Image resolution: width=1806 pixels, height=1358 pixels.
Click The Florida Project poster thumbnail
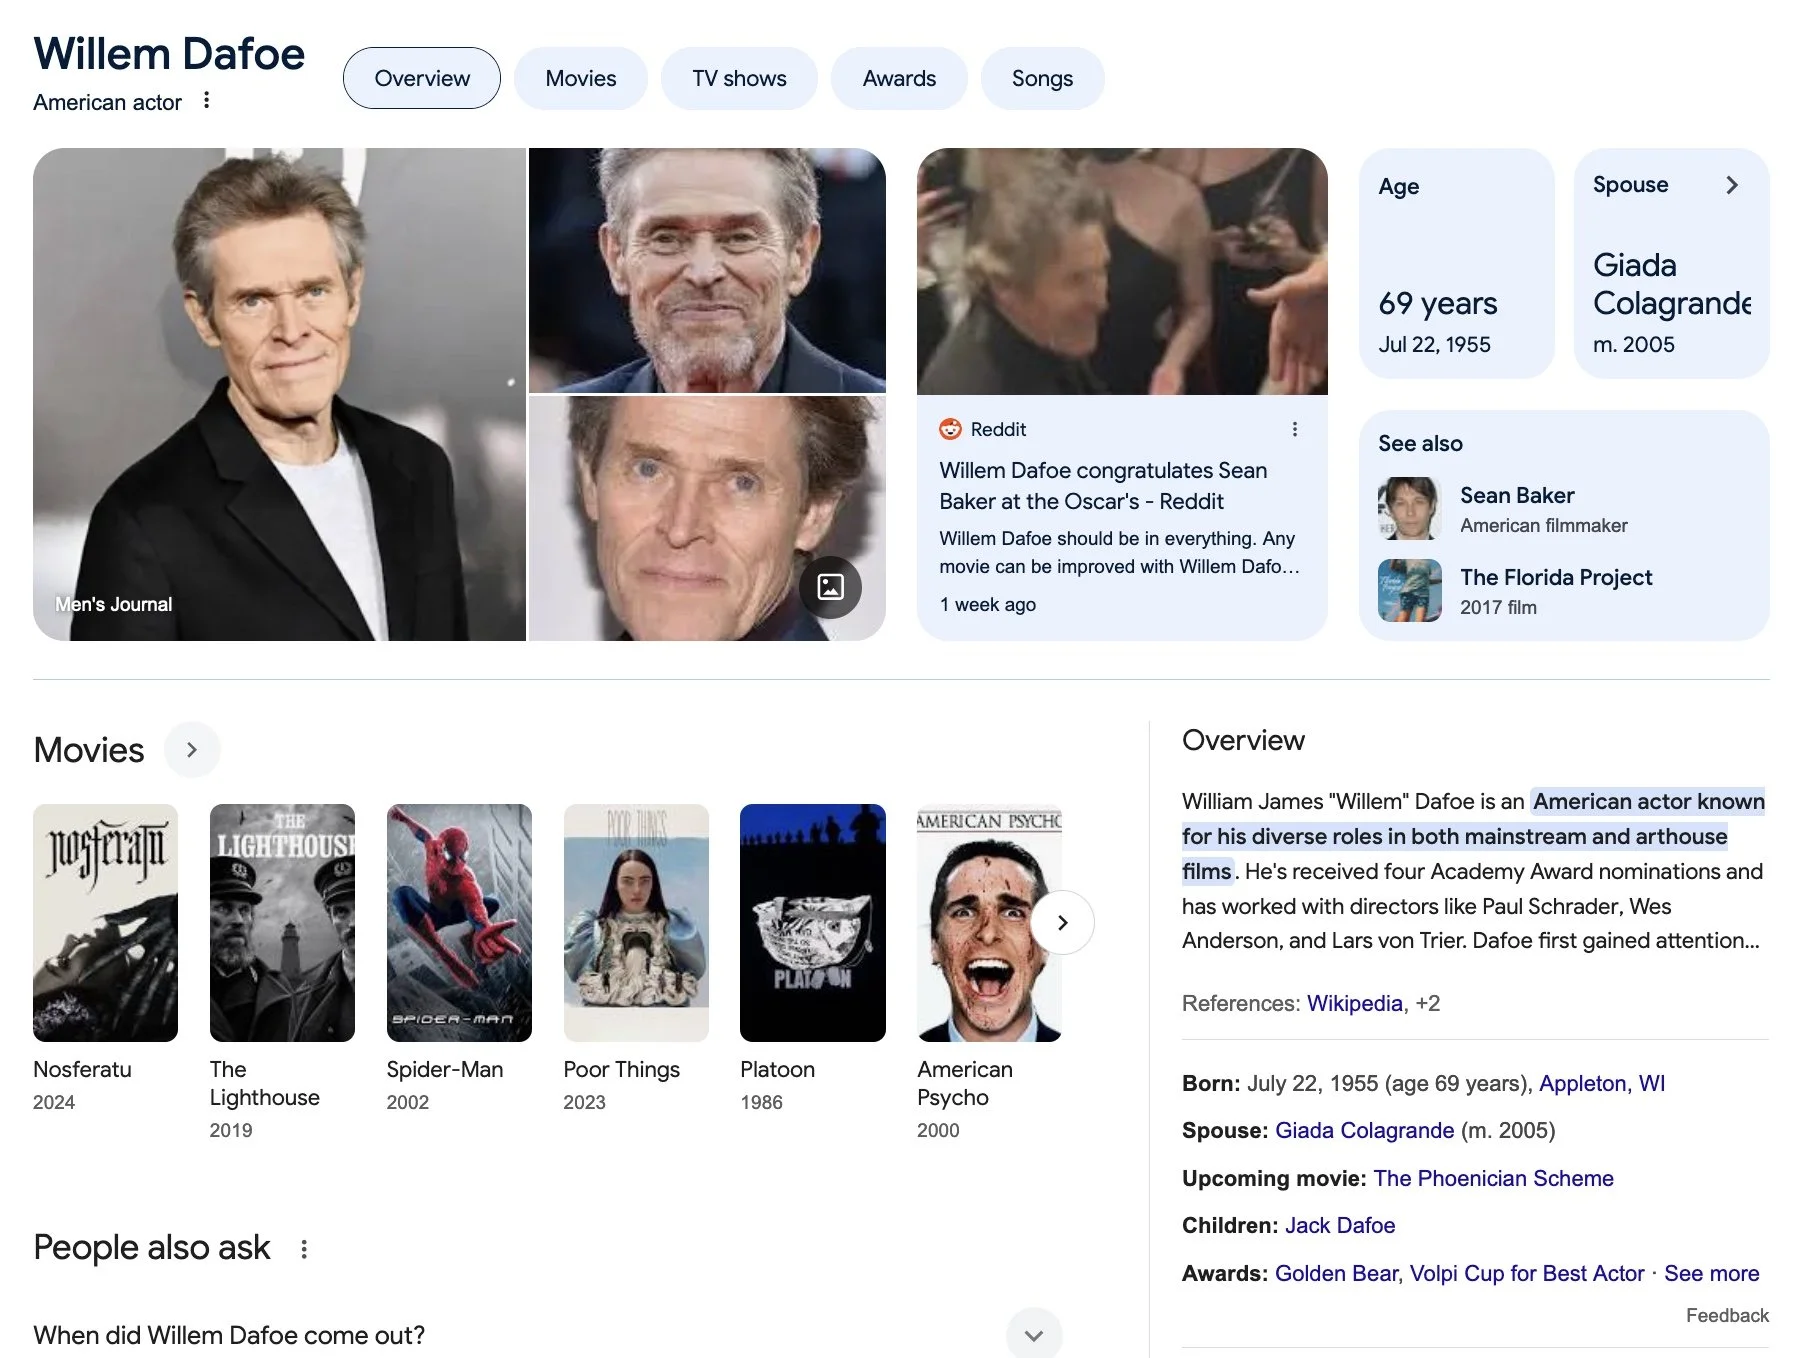pyautogui.click(x=1410, y=590)
